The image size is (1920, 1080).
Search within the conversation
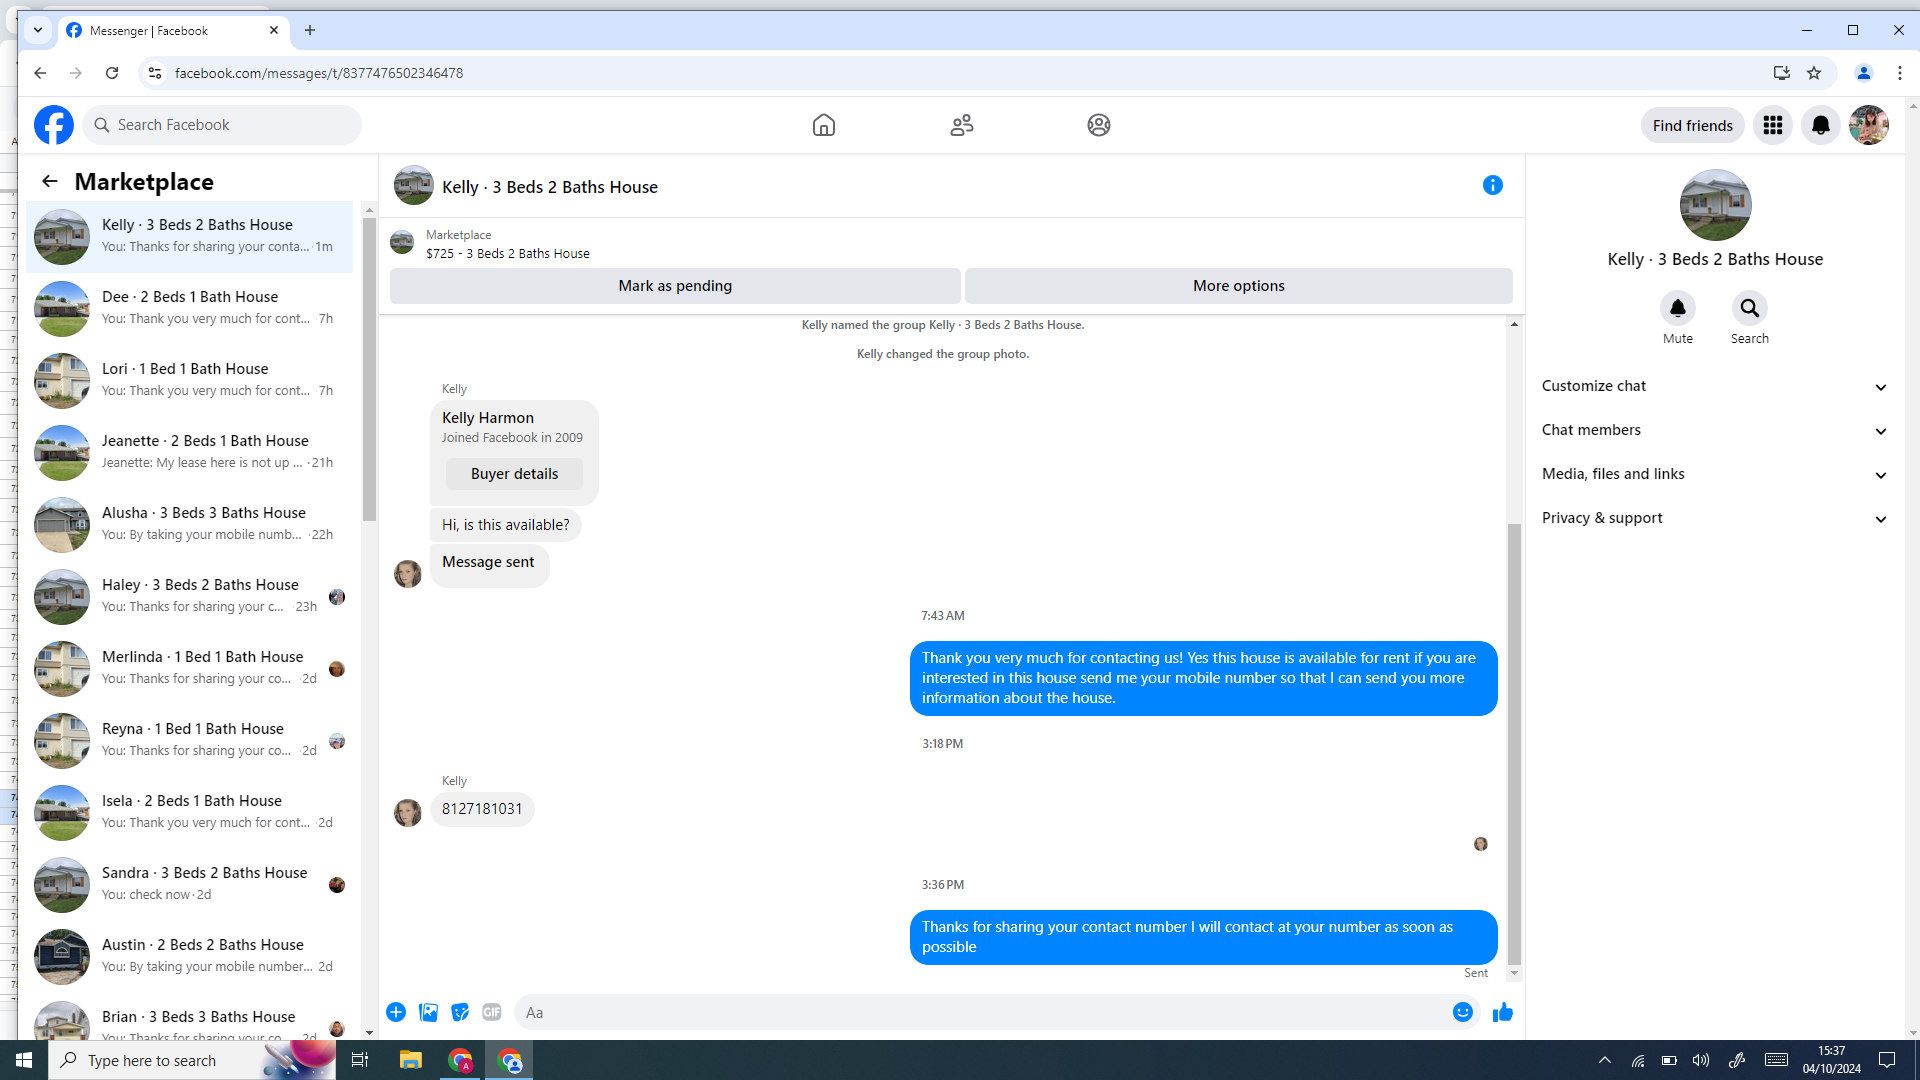tap(1749, 308)
